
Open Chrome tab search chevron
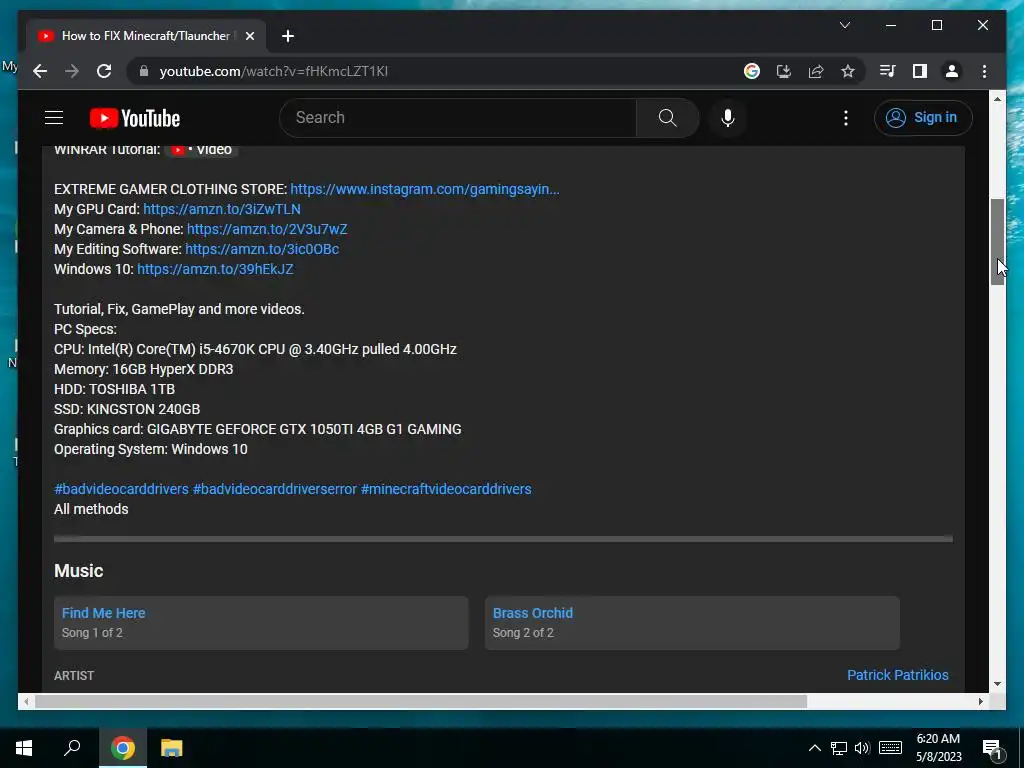tap(844, 25)
